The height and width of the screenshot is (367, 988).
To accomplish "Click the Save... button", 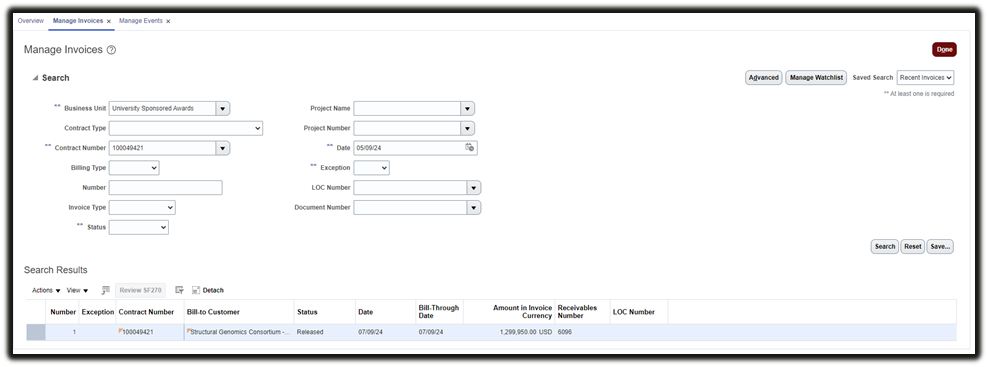I will pyautogui.click(x=939, y=247).
